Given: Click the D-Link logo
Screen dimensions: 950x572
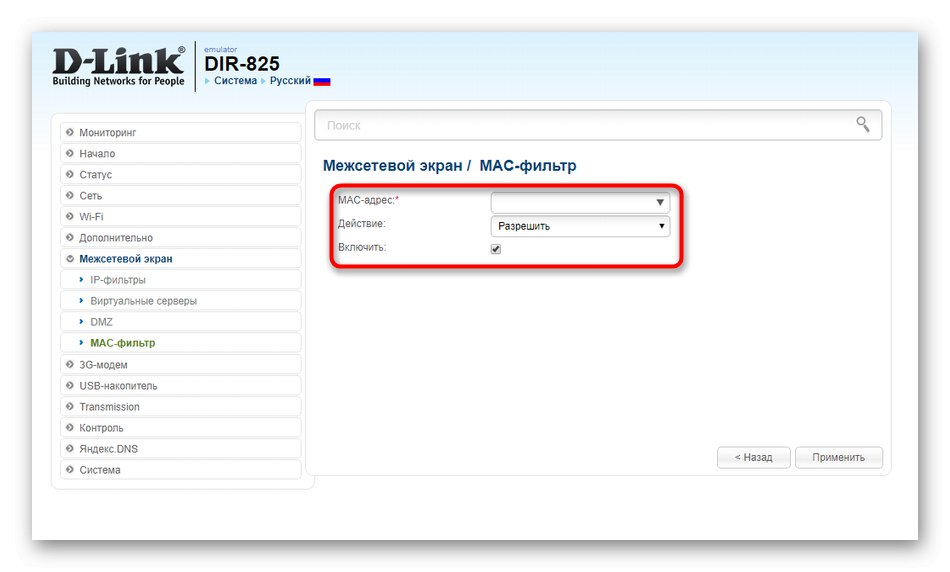Looking at the screenshot, I should pyautogui.click(x=118, y=66).
